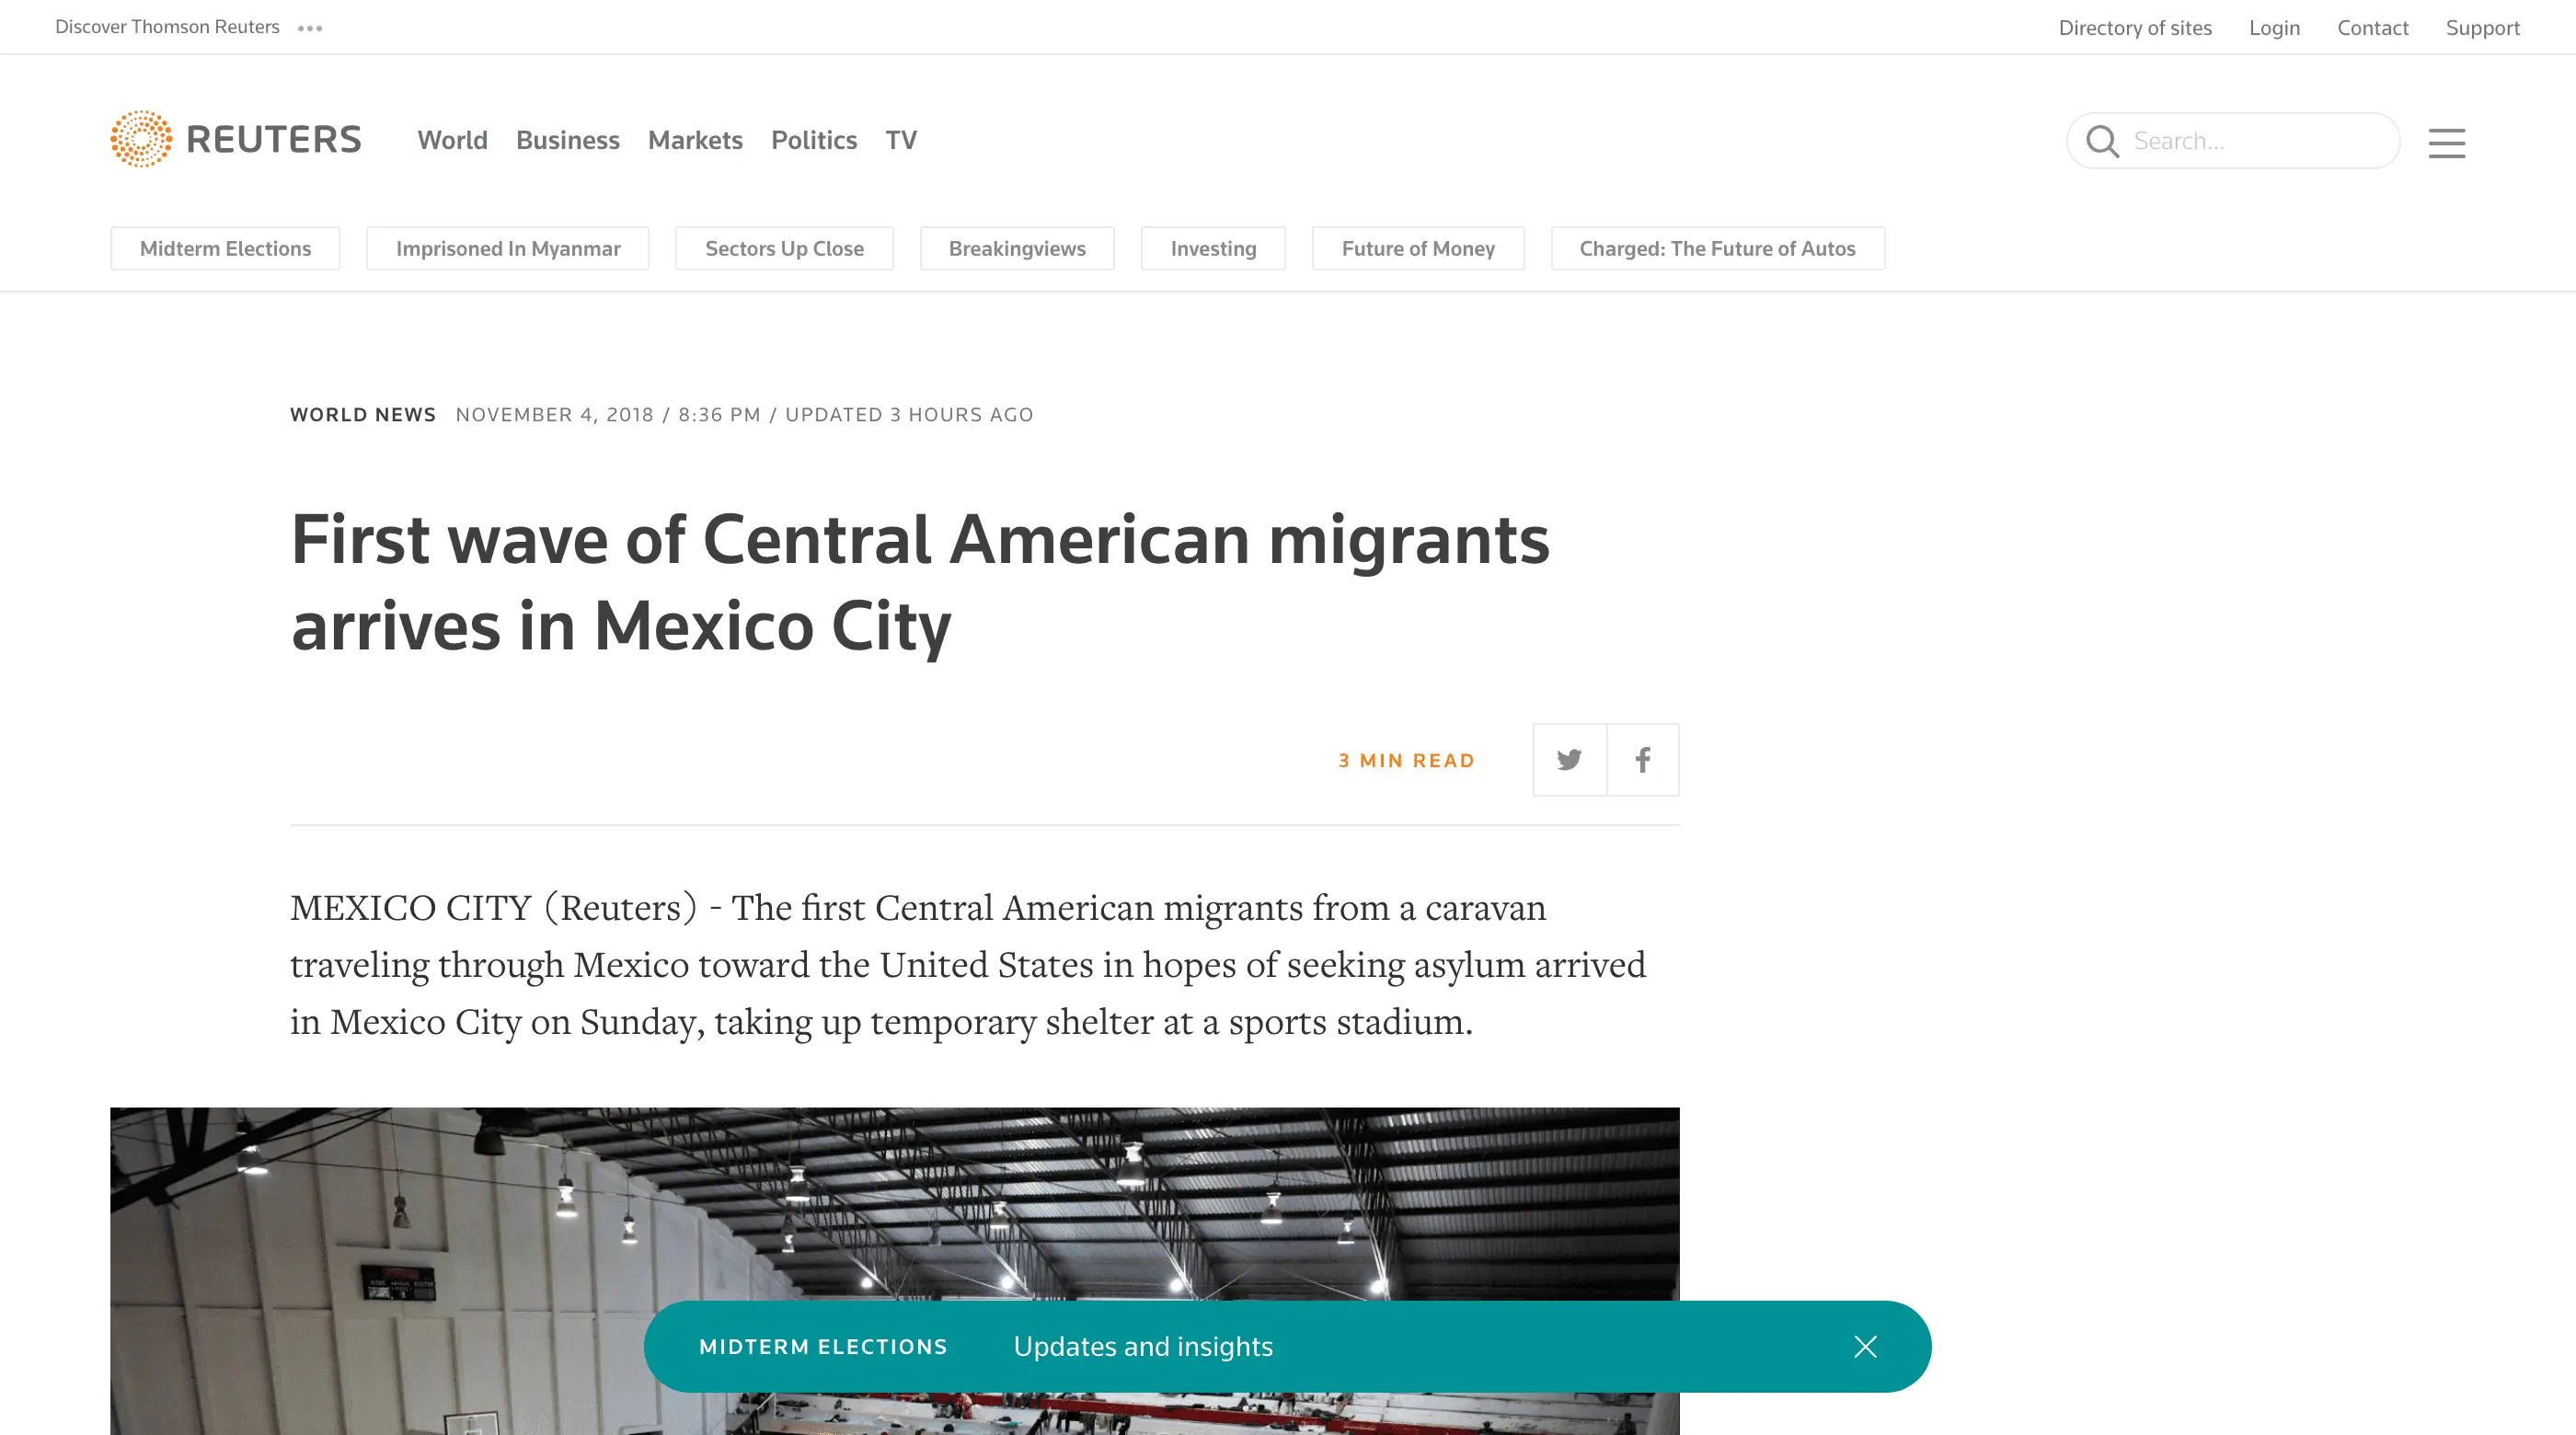Open the hamburger menu

(2446, 142)
